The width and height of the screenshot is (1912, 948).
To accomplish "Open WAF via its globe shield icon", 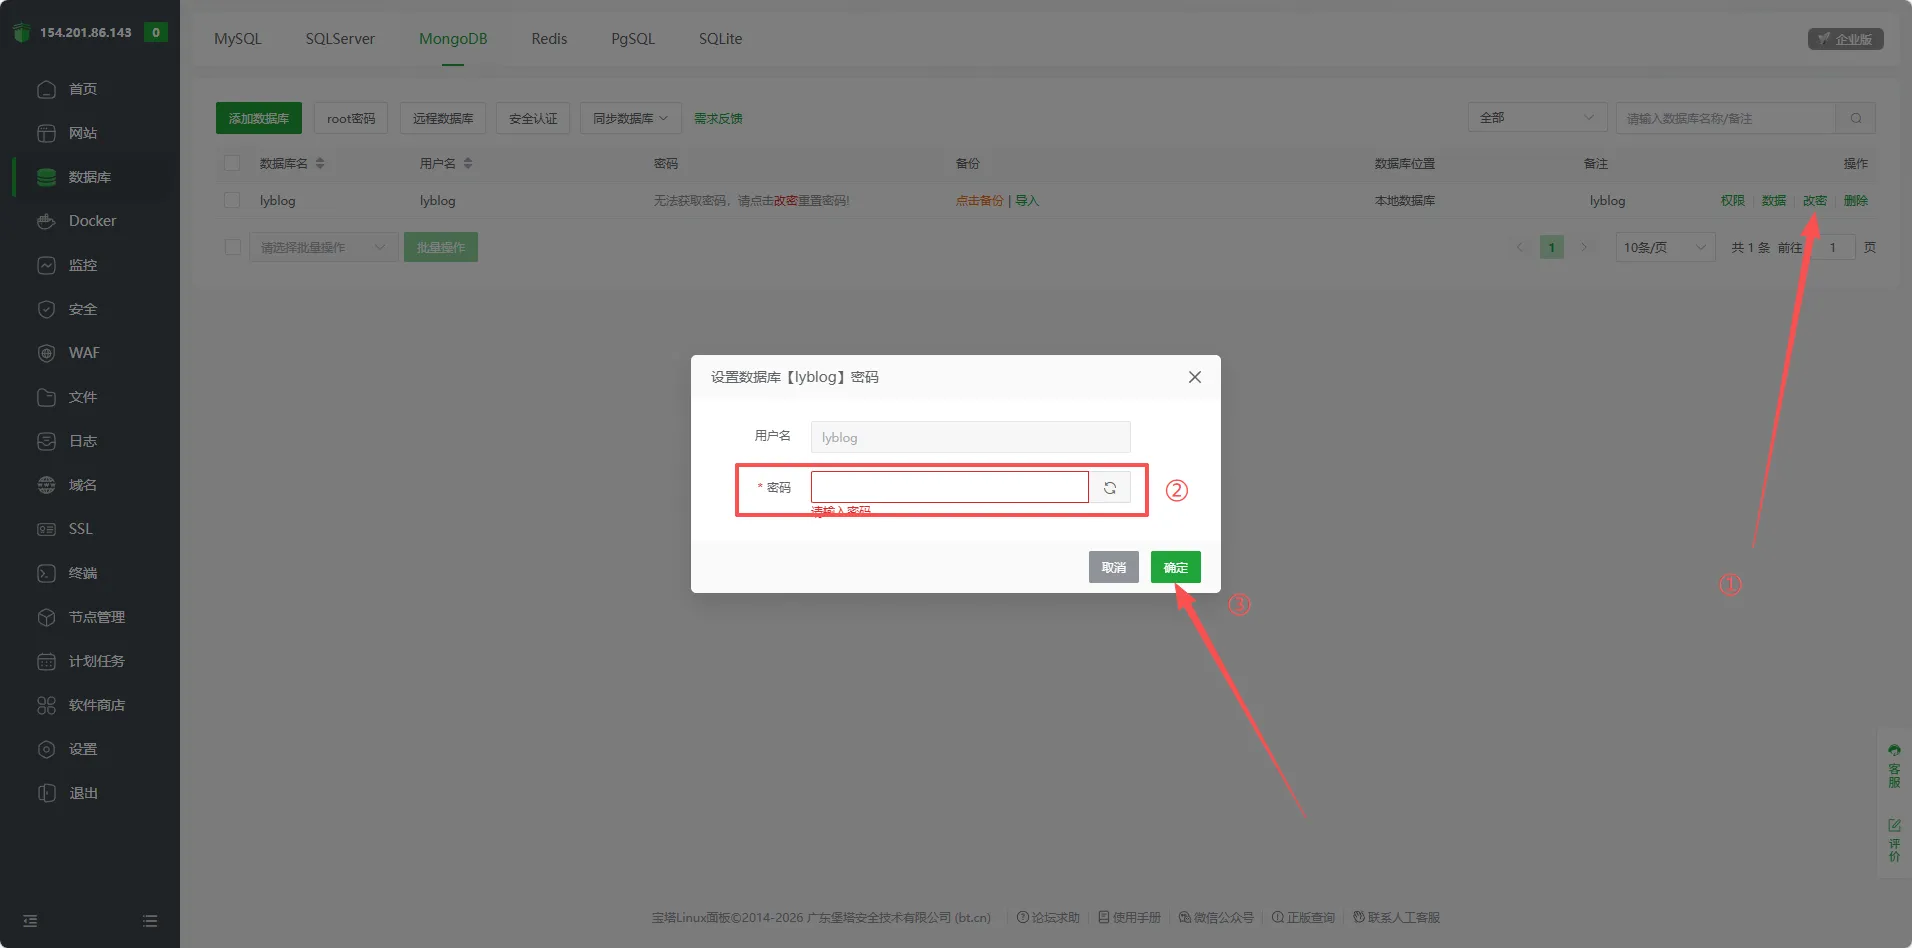I will 46,353.
